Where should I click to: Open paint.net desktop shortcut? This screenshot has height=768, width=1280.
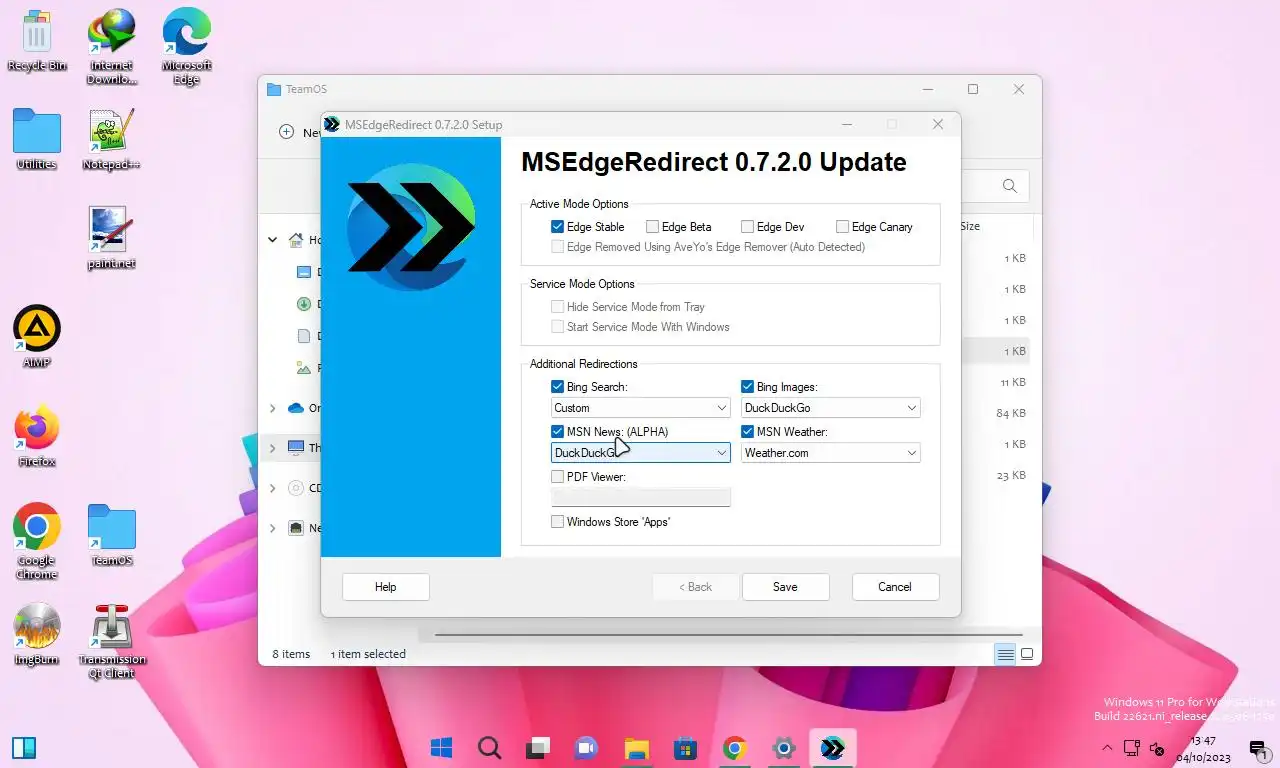click(111, 238)
